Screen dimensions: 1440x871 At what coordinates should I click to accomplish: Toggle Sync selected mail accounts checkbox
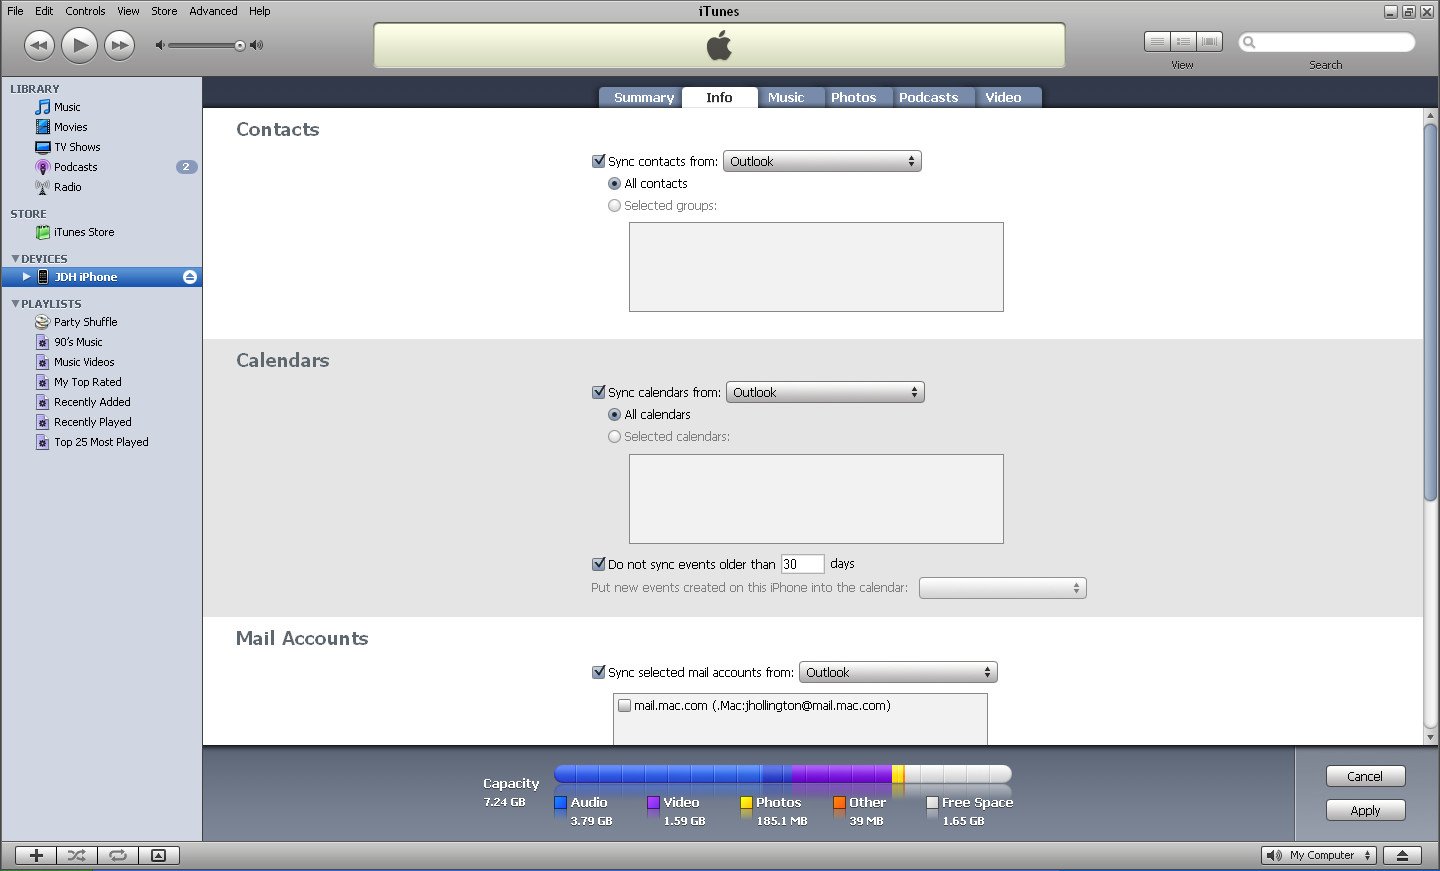pyautogui.click(x=599, y=672)
